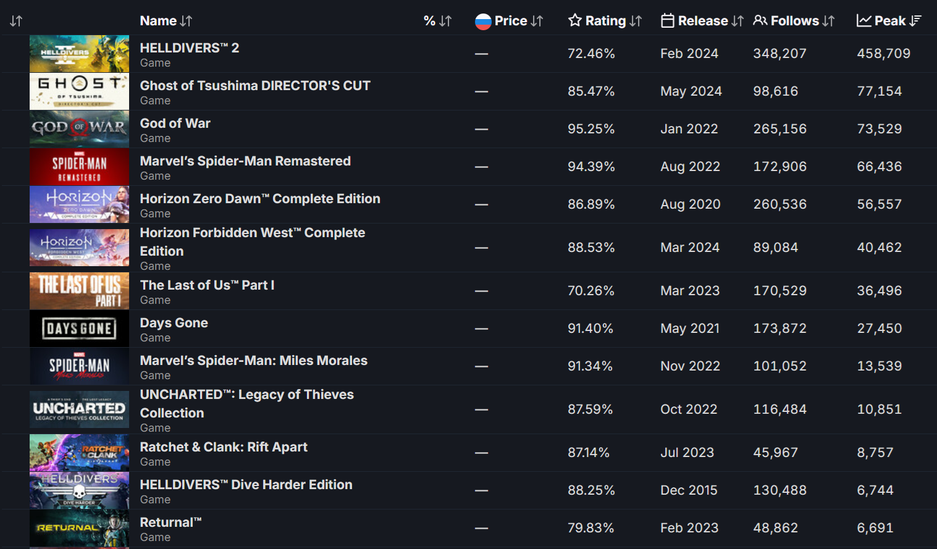Click the Marvel's Spider-Man Remastered thumbnail
The image size is (937, 549).
pyautogui.click(x=79, y=167)
